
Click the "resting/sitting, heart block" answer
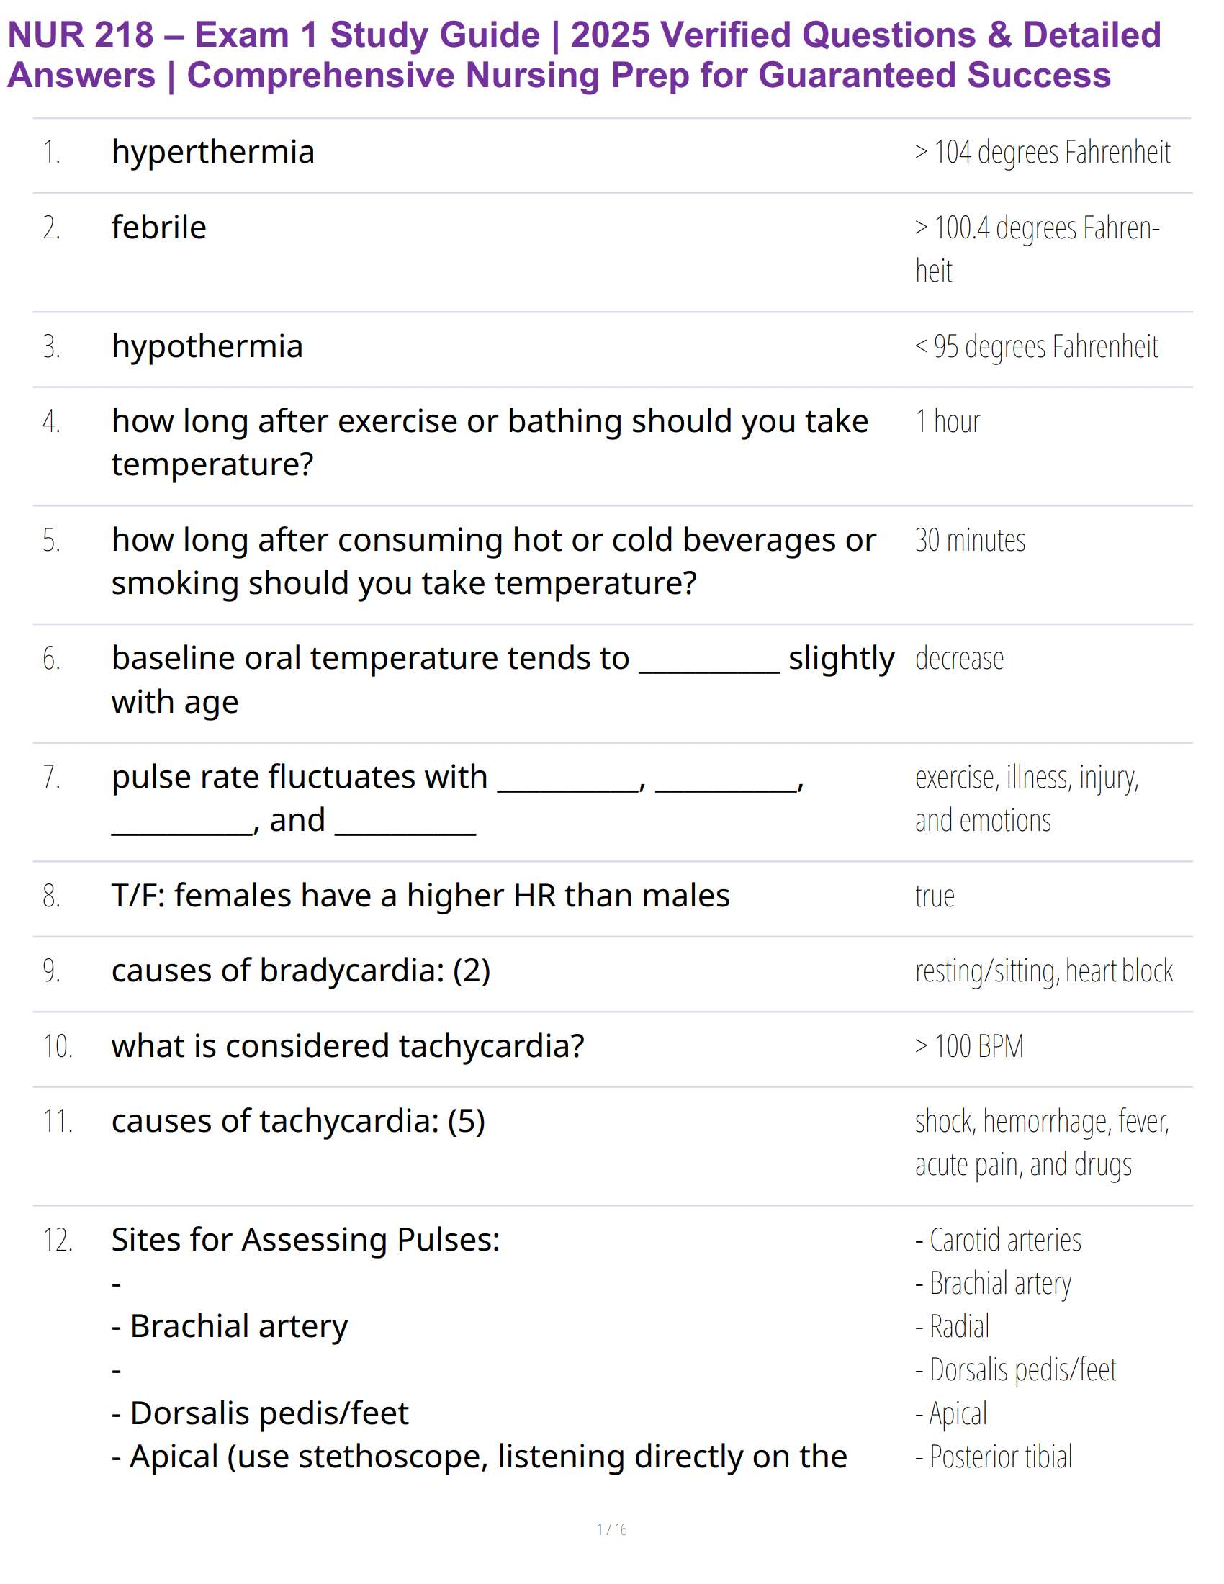click(x=1044, y=971)
